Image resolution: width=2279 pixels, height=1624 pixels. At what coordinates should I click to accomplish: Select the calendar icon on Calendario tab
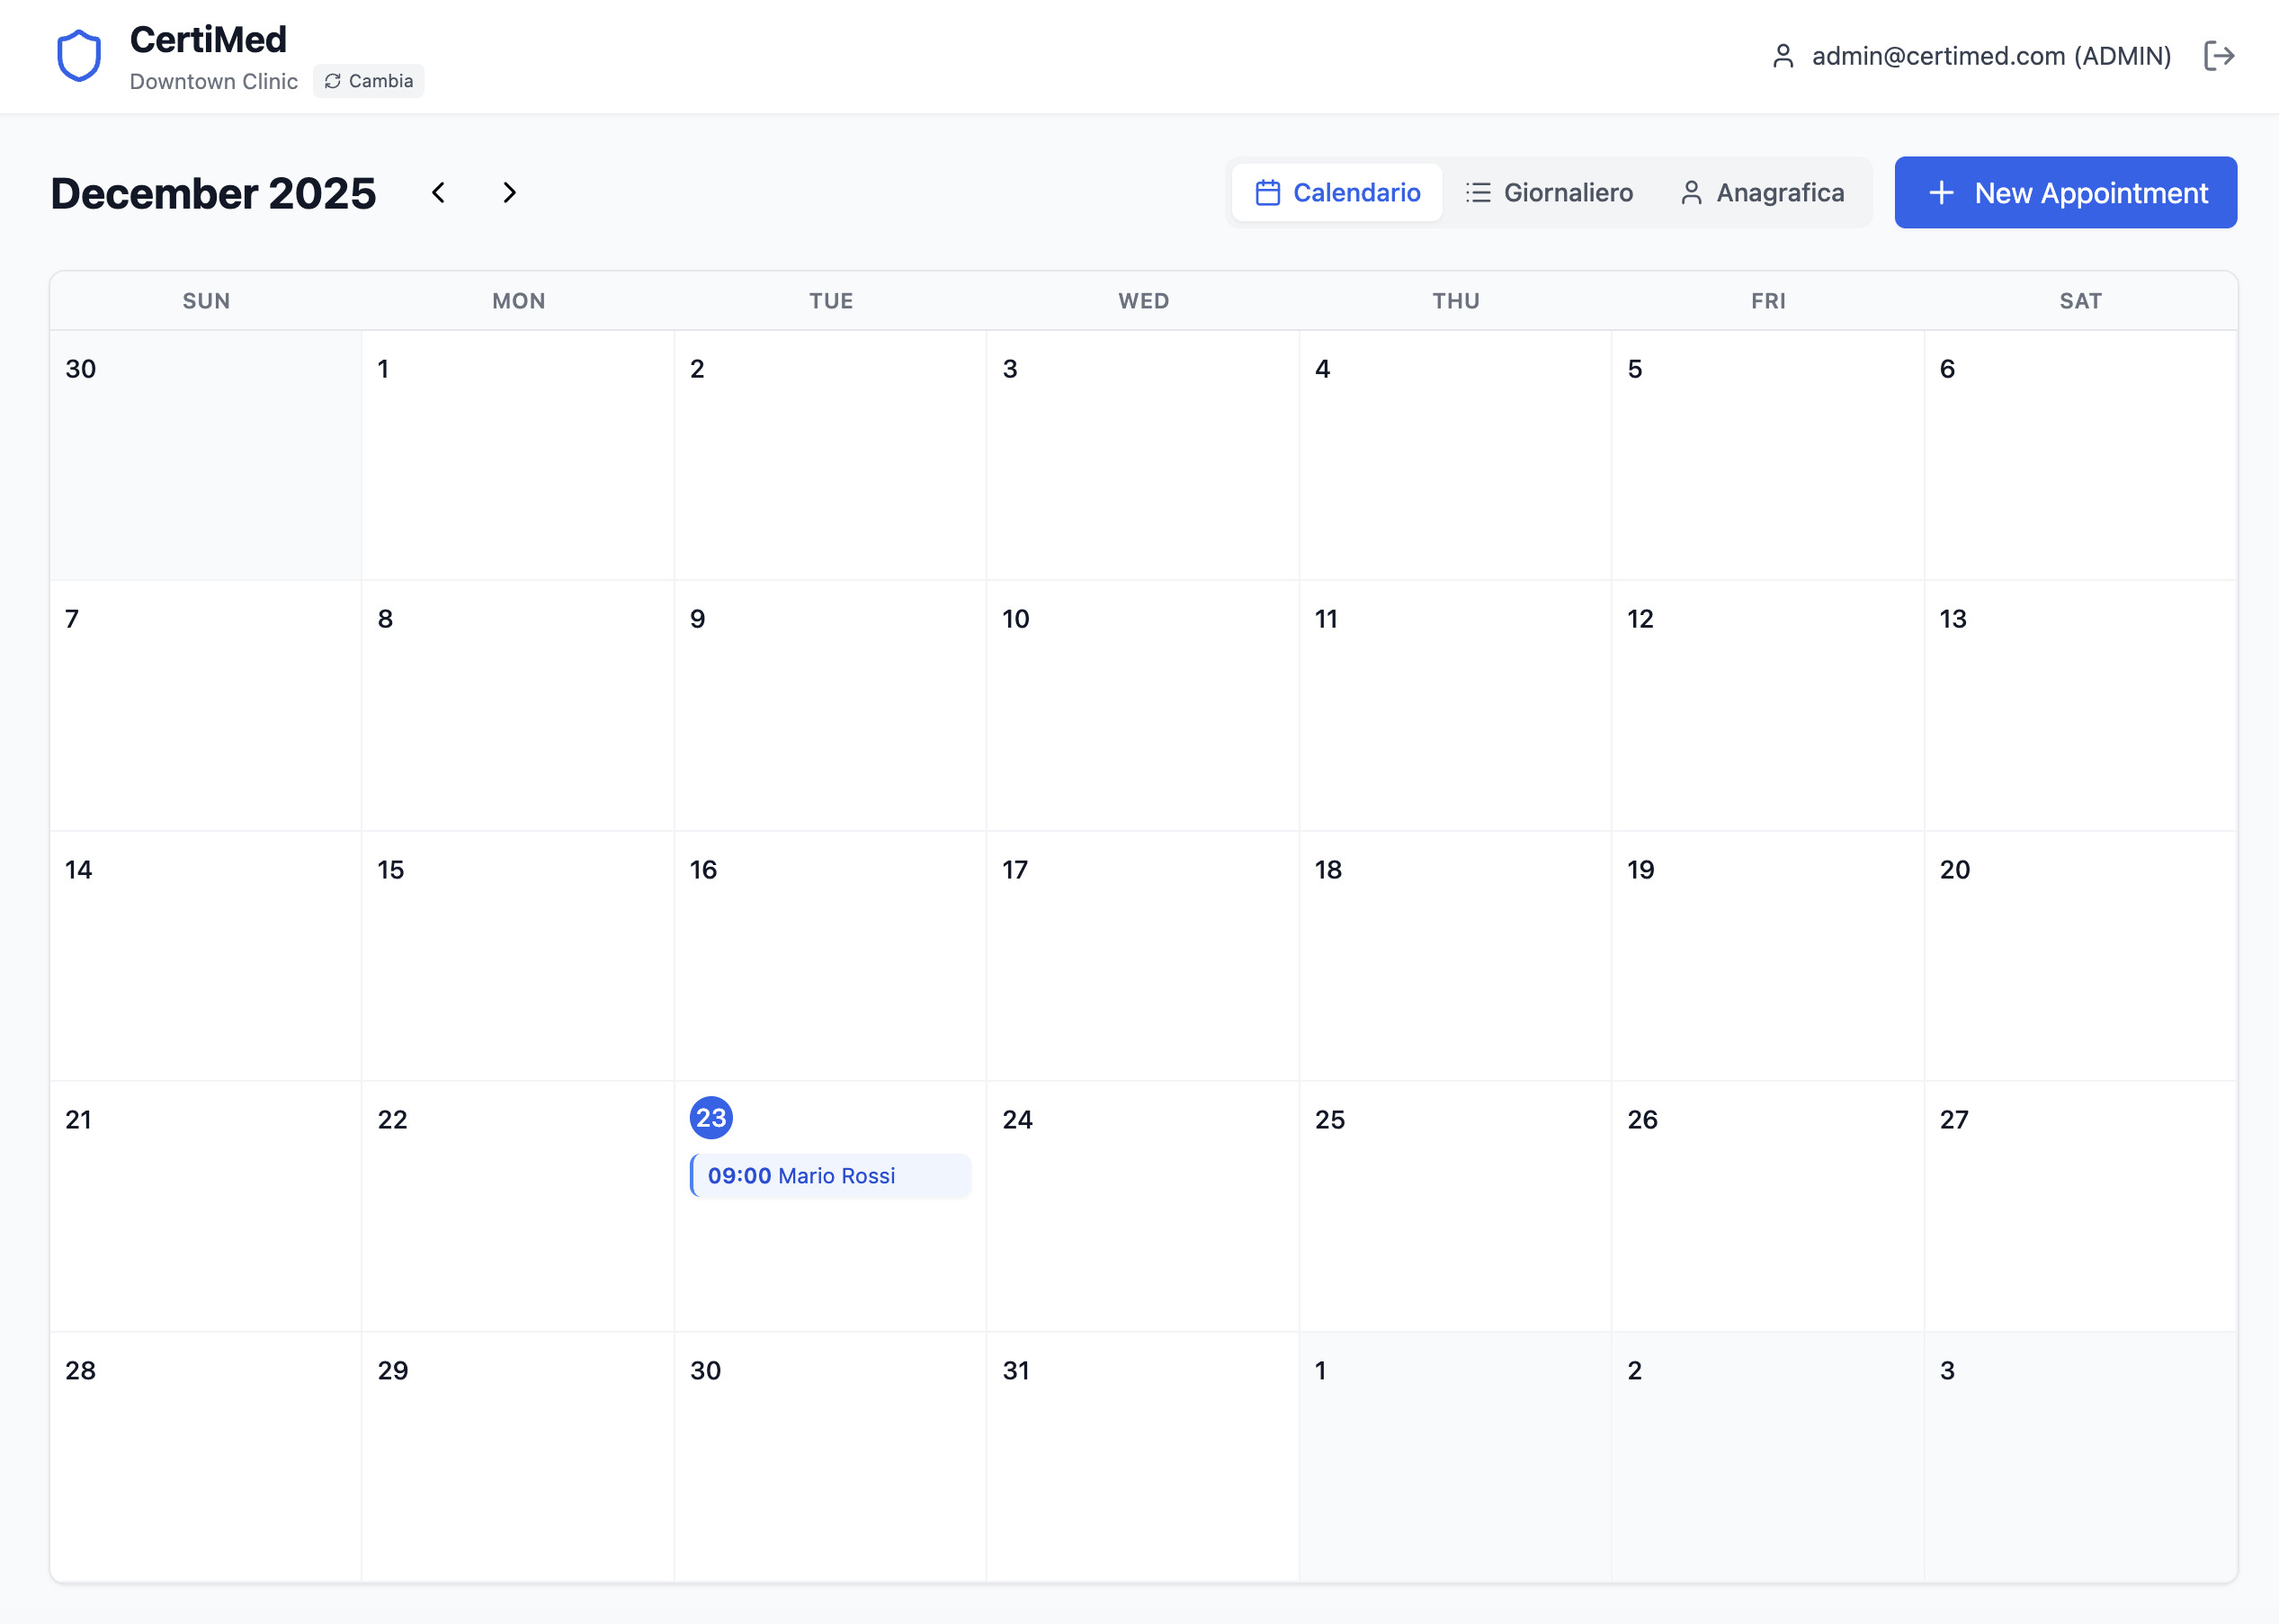point(1267,192)
